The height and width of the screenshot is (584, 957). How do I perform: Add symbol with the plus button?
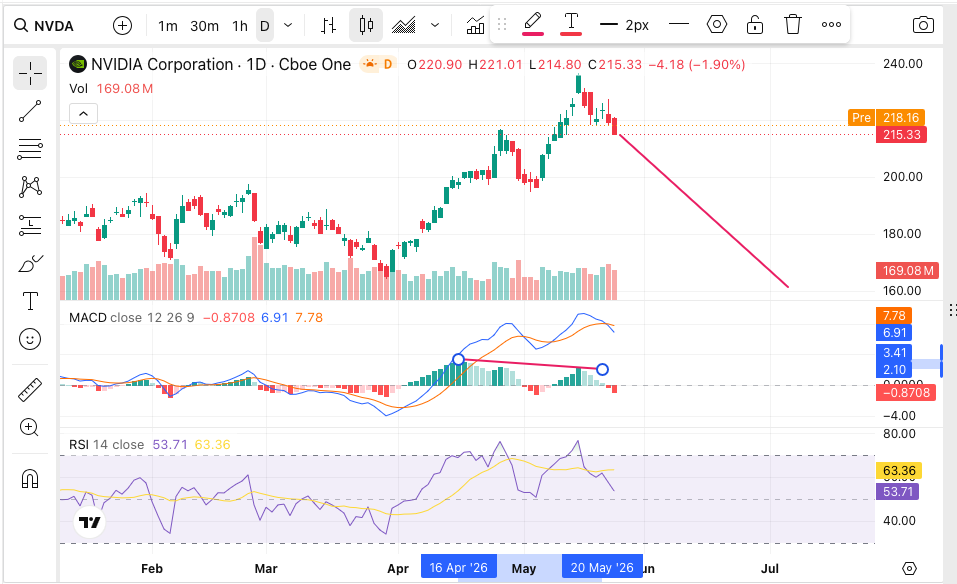(x=123, y=26)
